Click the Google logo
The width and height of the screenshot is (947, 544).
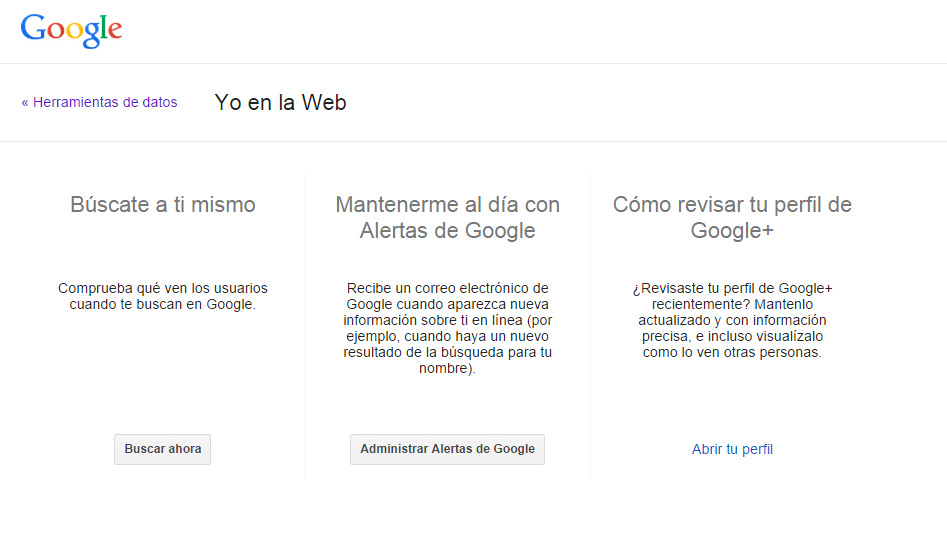click(x=71, y=30)
